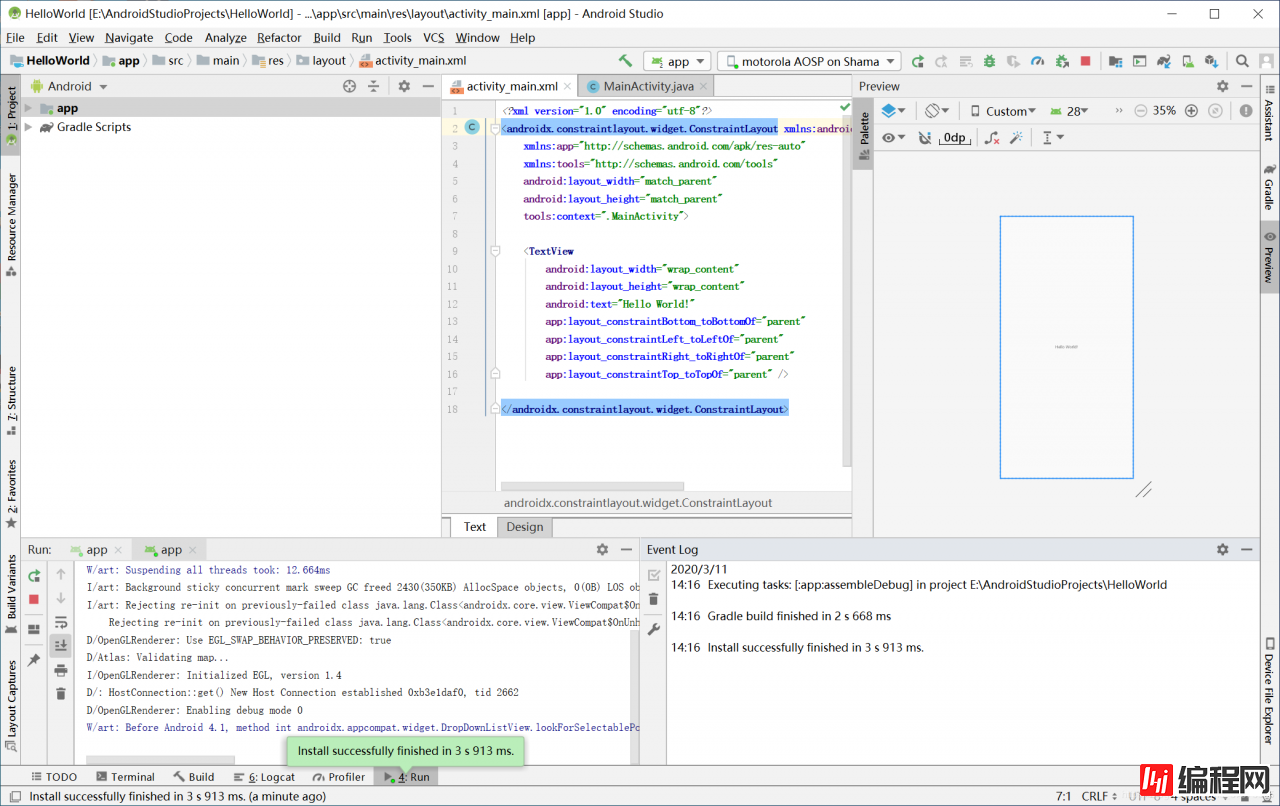
Task: Run the app with the green rerun icon
Action: click(918, 61)
